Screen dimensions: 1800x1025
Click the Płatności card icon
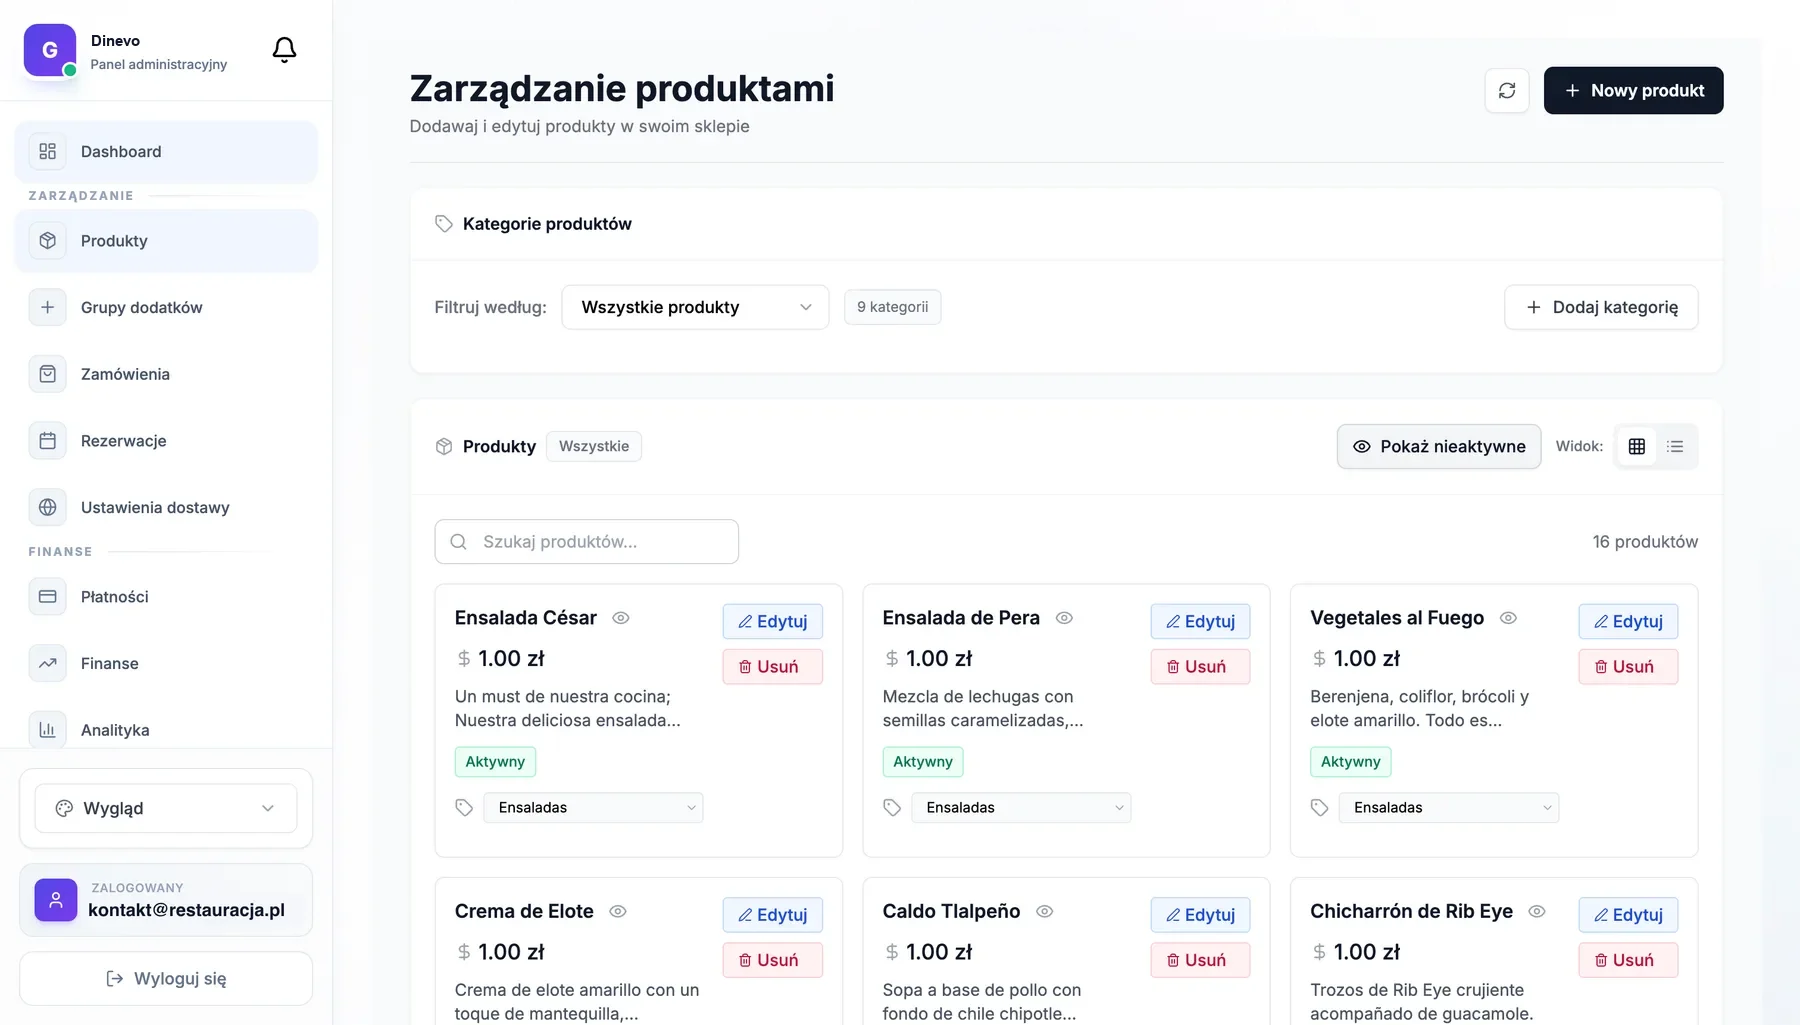[x=47, y=597]
